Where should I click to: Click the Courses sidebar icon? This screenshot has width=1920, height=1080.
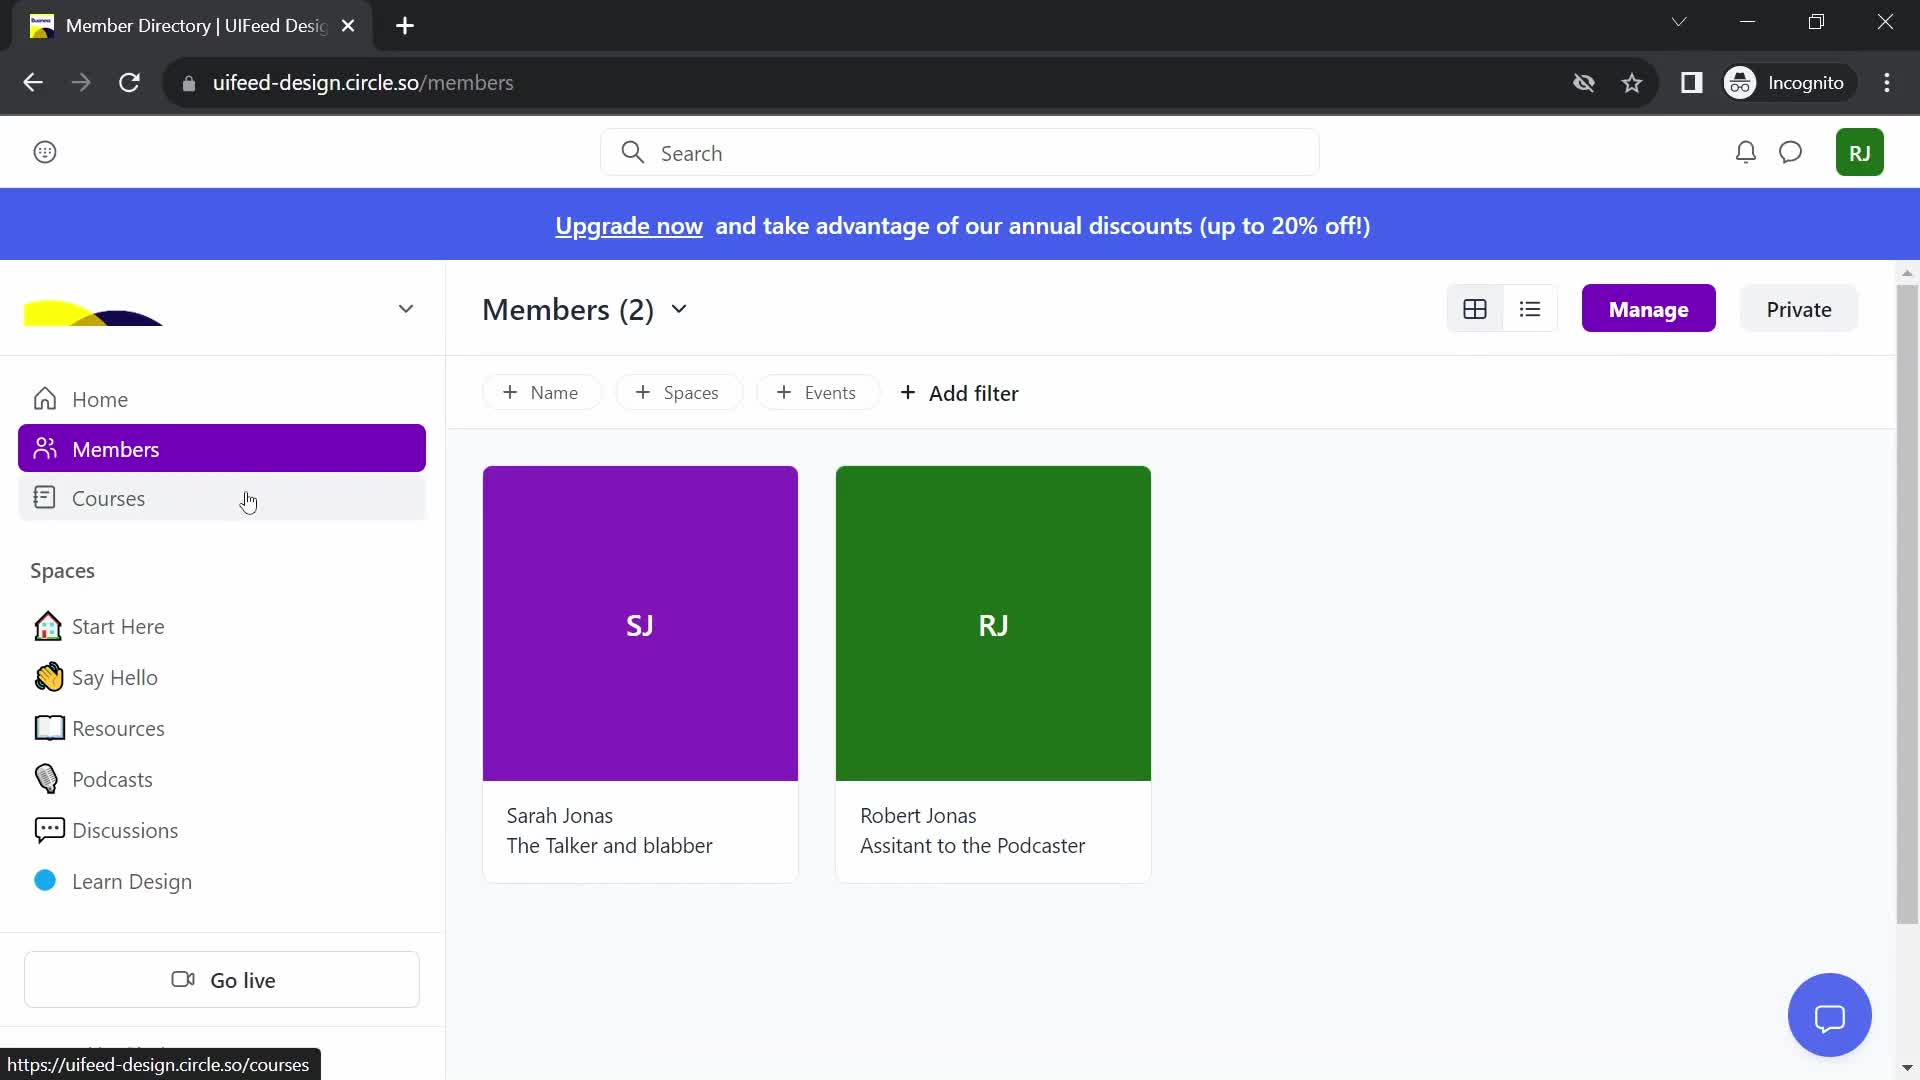point(44,498)
